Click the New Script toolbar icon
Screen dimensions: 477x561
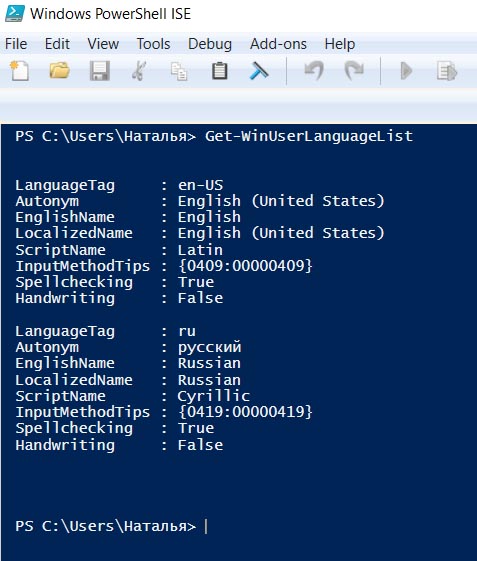[x=20, y=70]
